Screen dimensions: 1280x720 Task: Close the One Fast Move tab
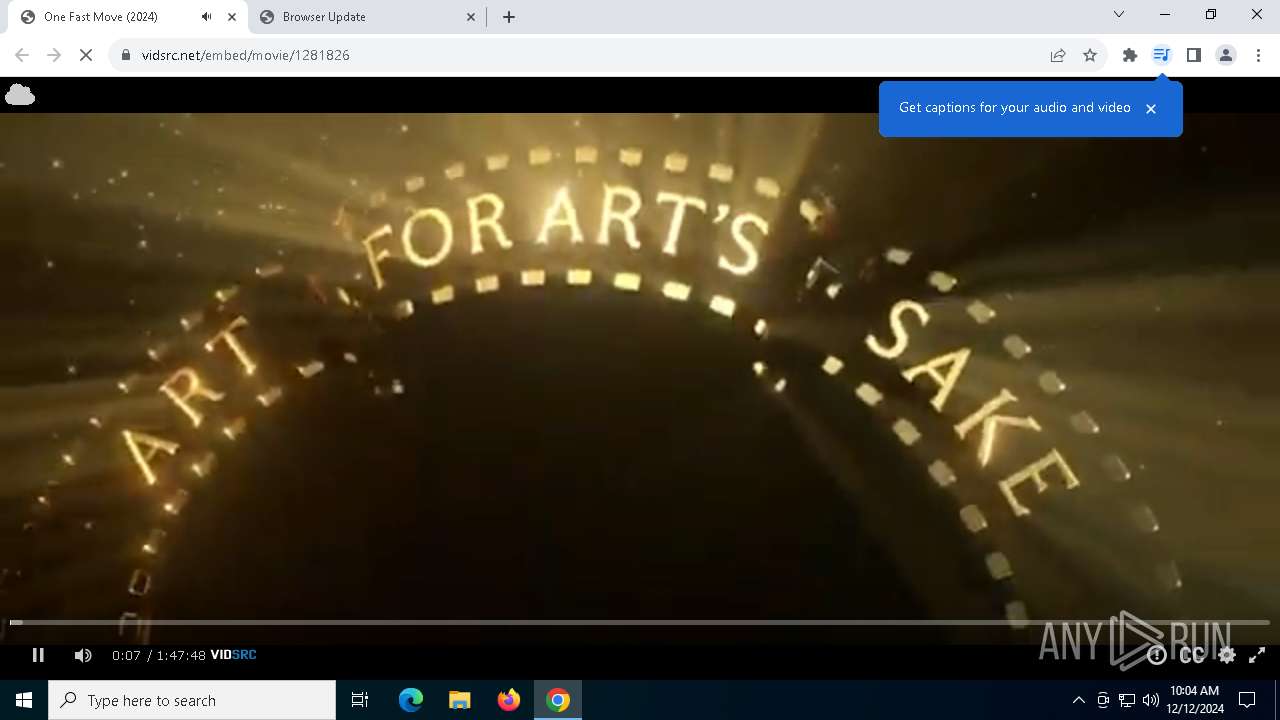pos(232,17)
